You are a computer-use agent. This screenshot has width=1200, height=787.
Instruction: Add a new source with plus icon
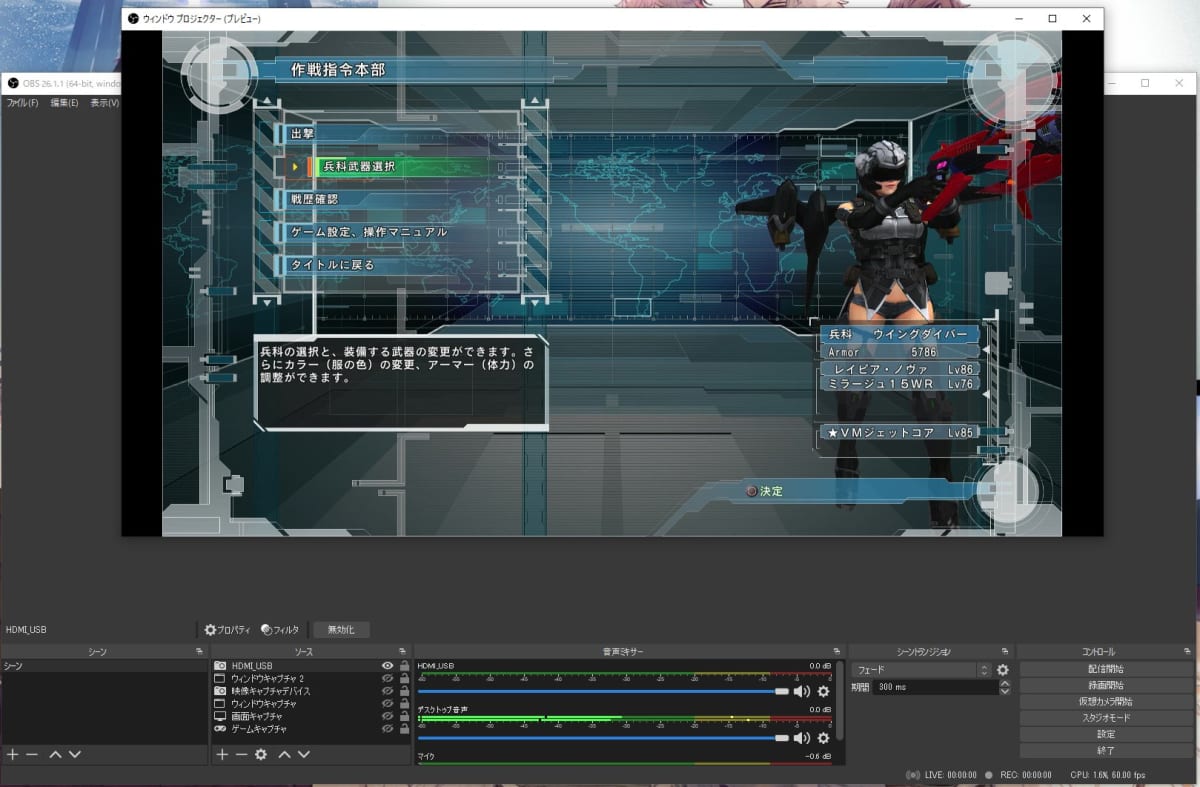[222, 754]
